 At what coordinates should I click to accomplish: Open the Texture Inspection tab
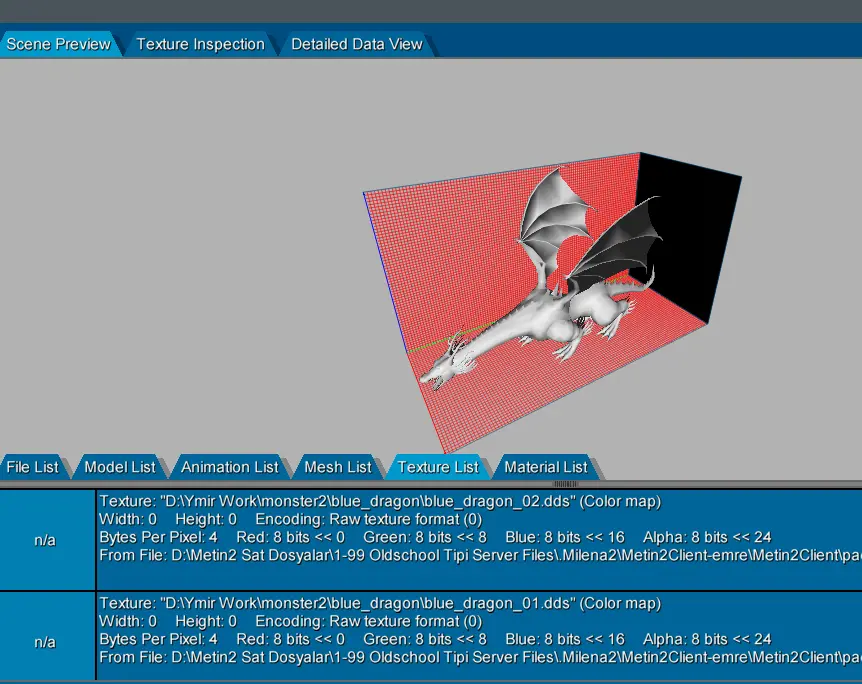200,44
